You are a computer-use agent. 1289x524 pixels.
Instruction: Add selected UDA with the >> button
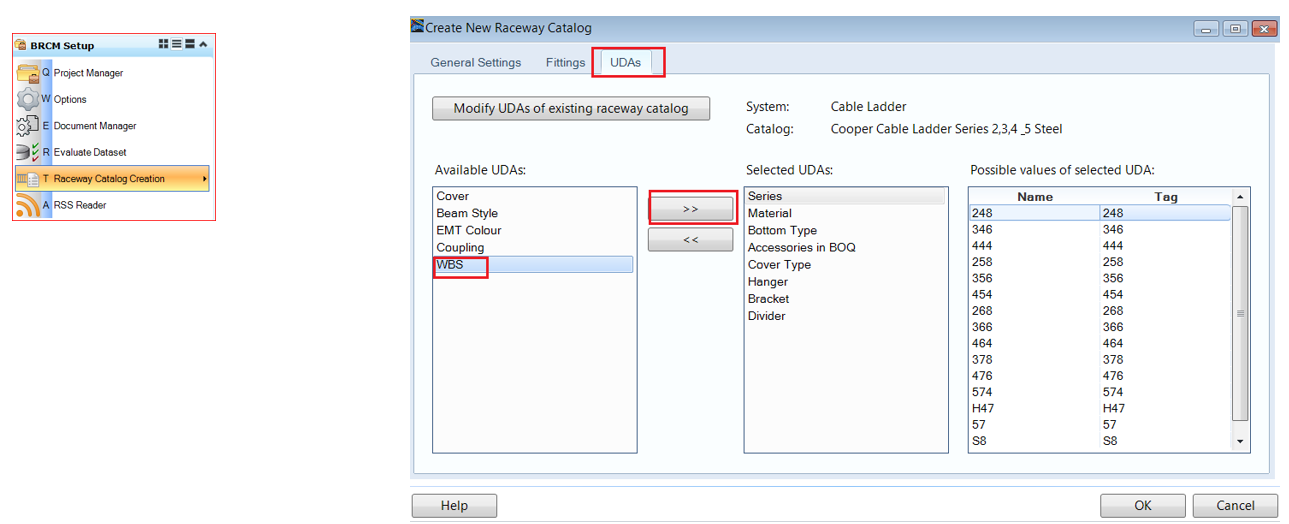point(691,209)
